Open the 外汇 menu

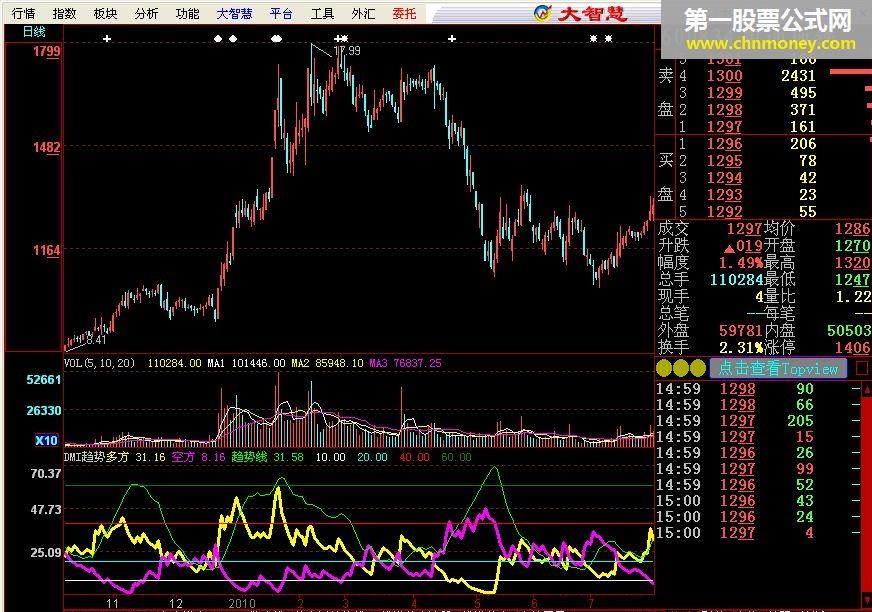pos(363,13)
